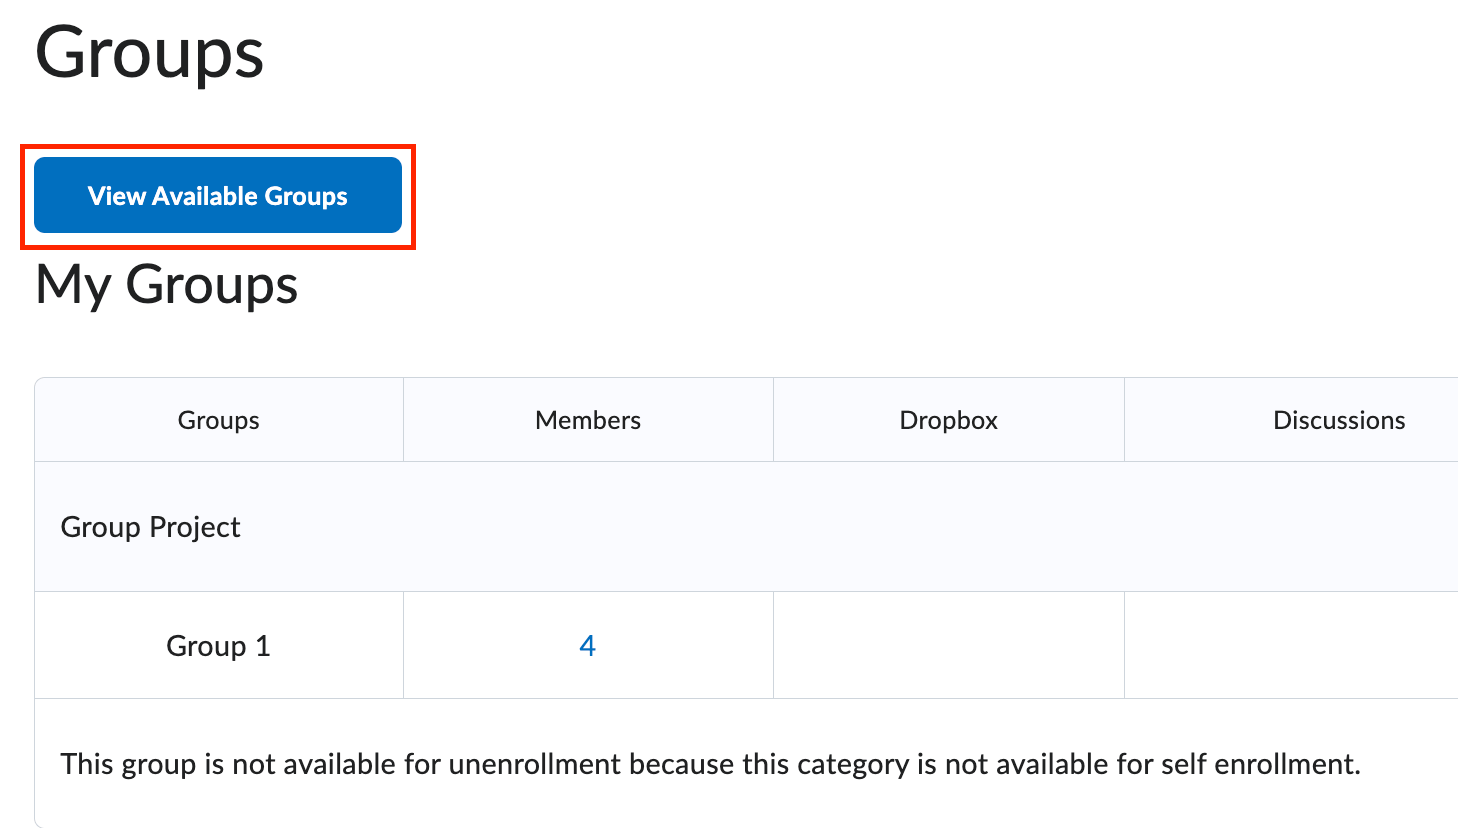Open the member list link showing 4

pyautogui.click(x=588, y=646)
